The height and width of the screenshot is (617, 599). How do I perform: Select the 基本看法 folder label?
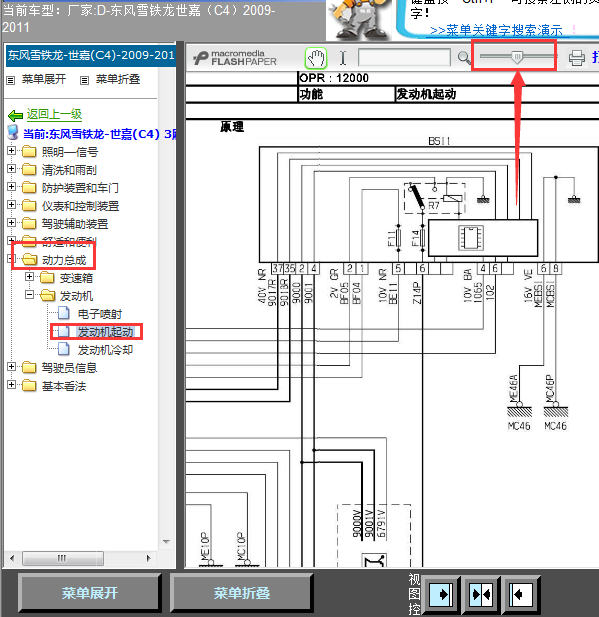coord(64,386)
